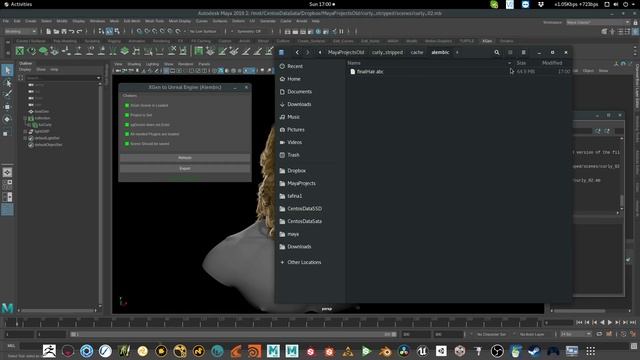Show all applications grid in dock
The image size is (640, 360).
[590, 351]
